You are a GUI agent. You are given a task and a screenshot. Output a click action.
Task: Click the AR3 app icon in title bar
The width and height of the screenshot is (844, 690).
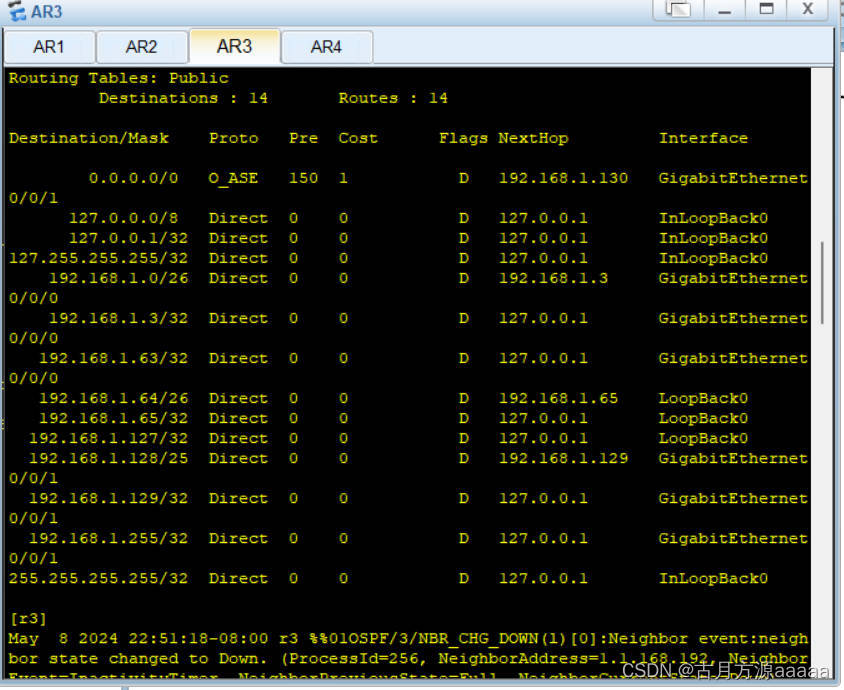pos(16,11)
